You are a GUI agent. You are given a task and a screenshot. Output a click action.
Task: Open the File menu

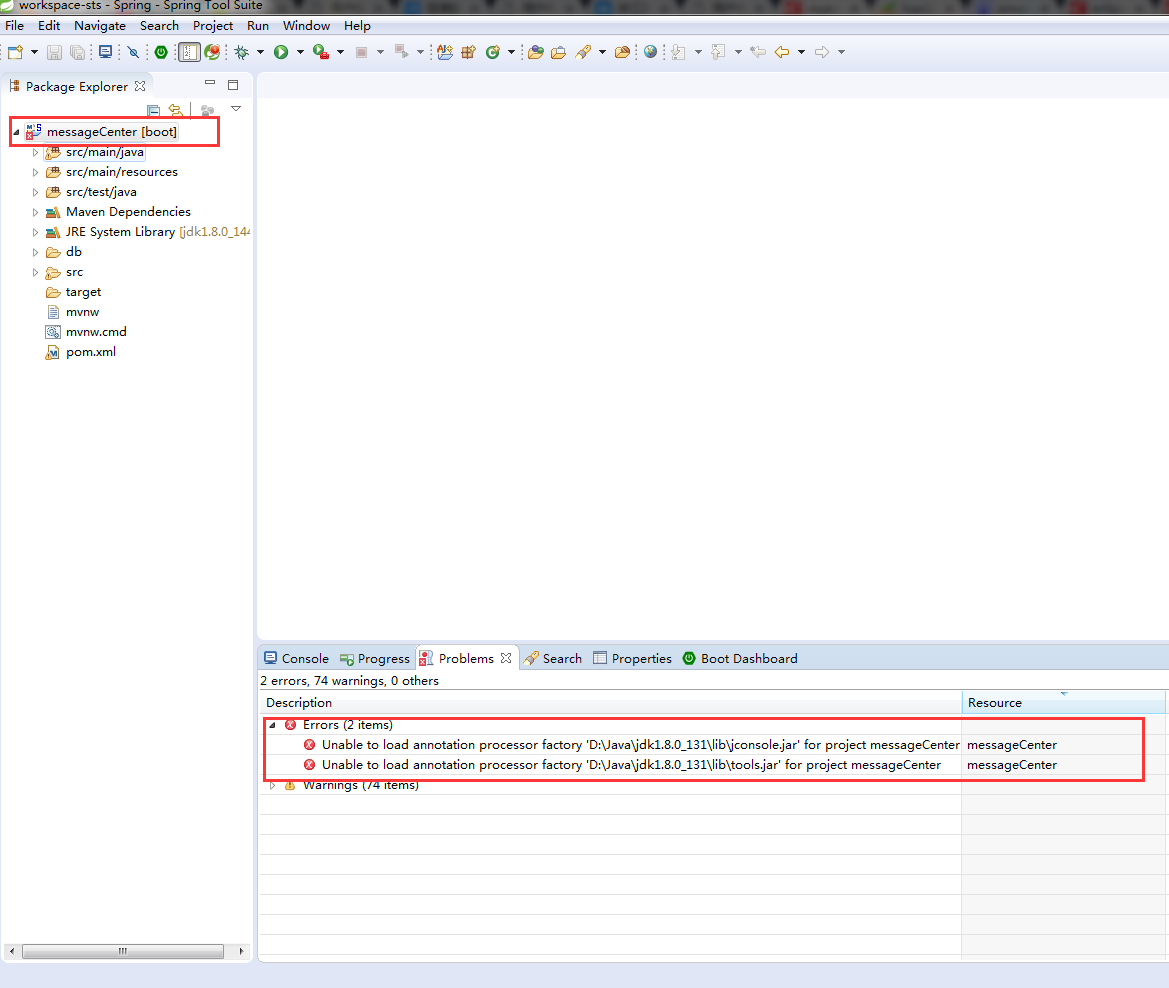14,25
